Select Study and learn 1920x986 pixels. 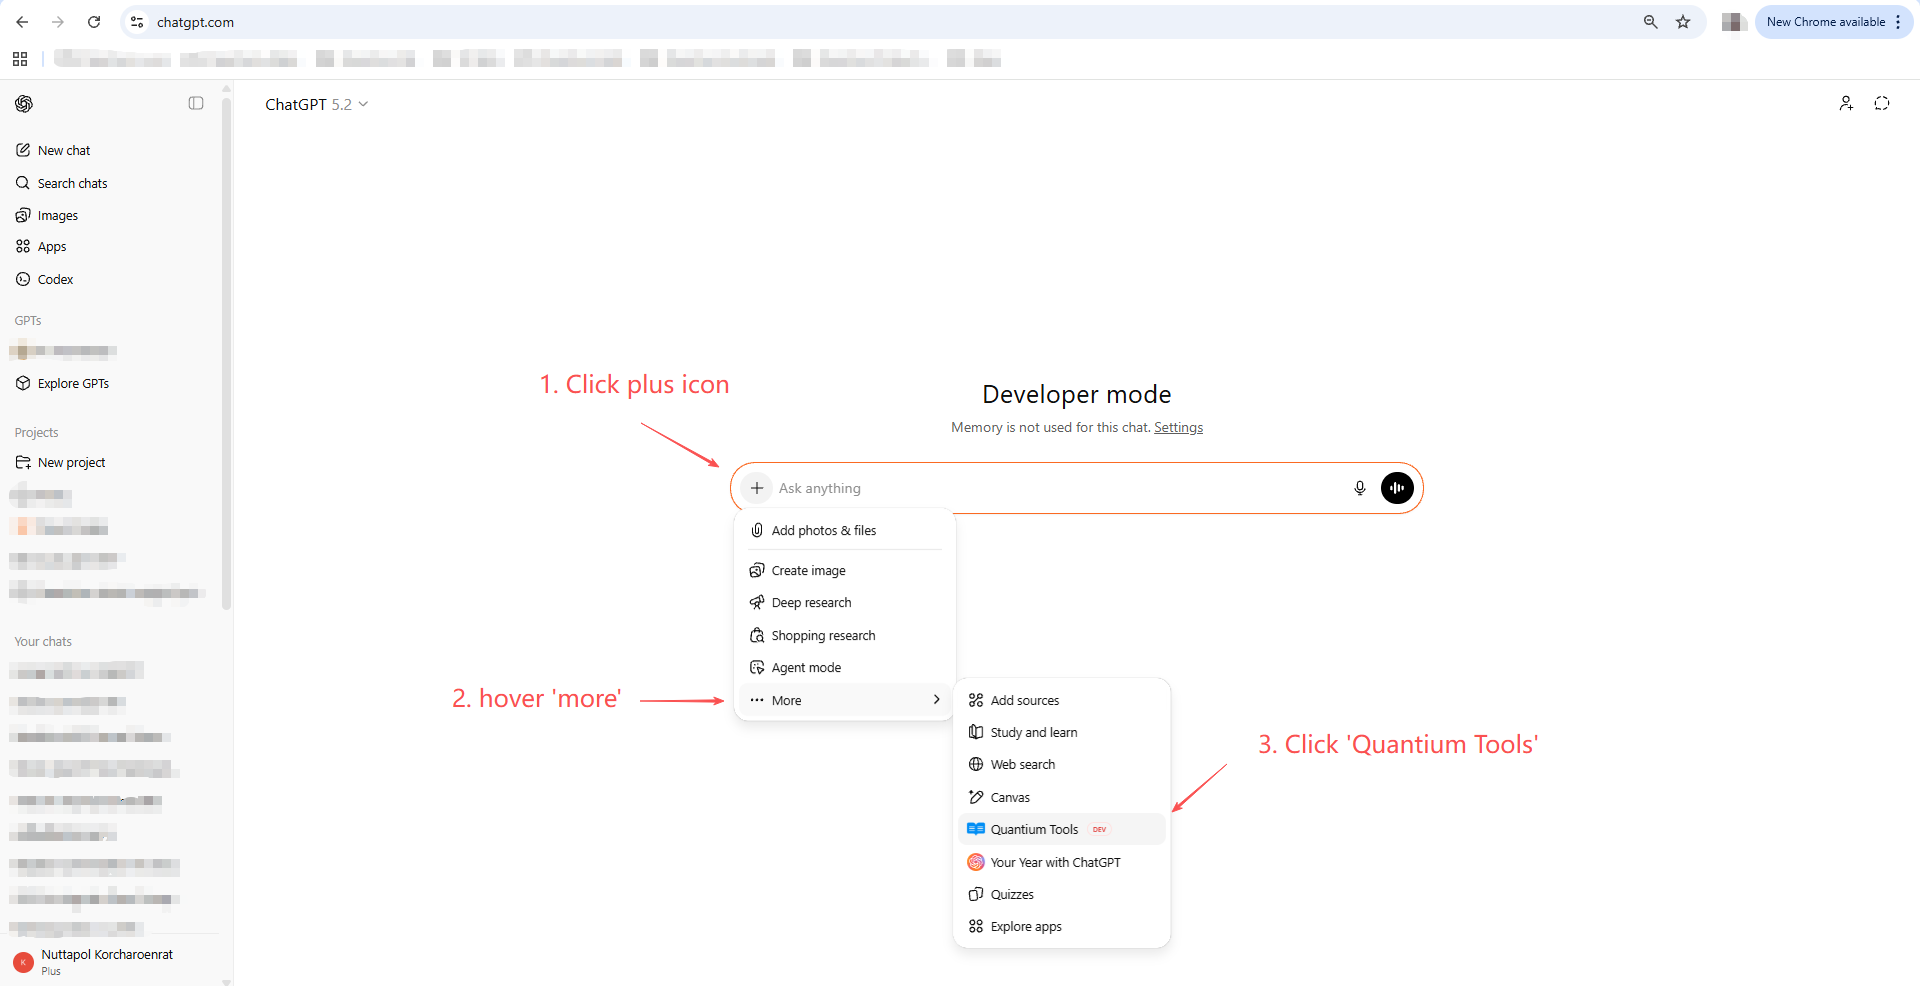(1062, 732)
